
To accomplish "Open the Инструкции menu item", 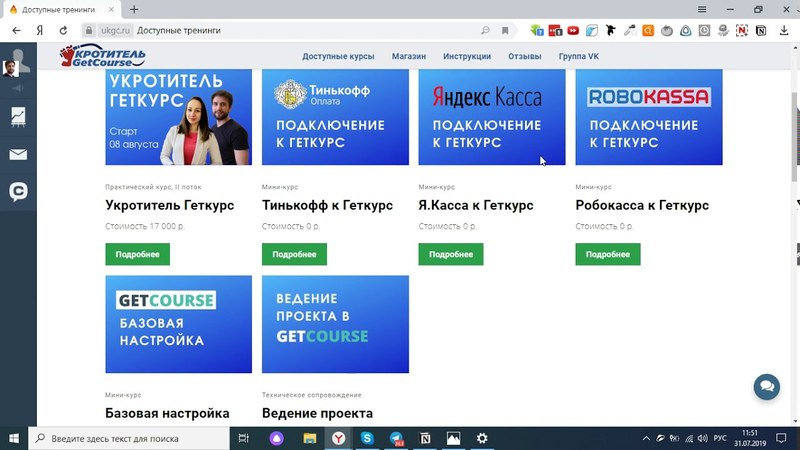I will tap(467, 56).
